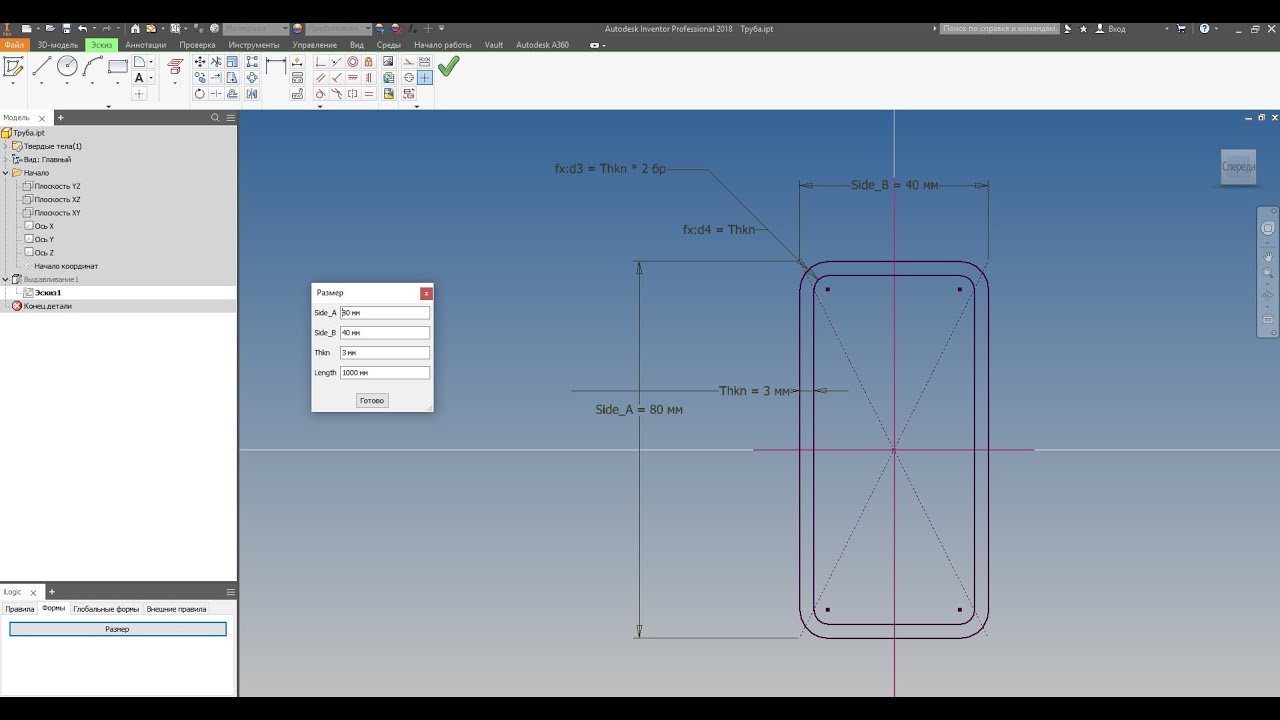This screenshot has width=1280, height=720.
Task: Select the Rotate tool in ribbon
Action: pos(200,94)
